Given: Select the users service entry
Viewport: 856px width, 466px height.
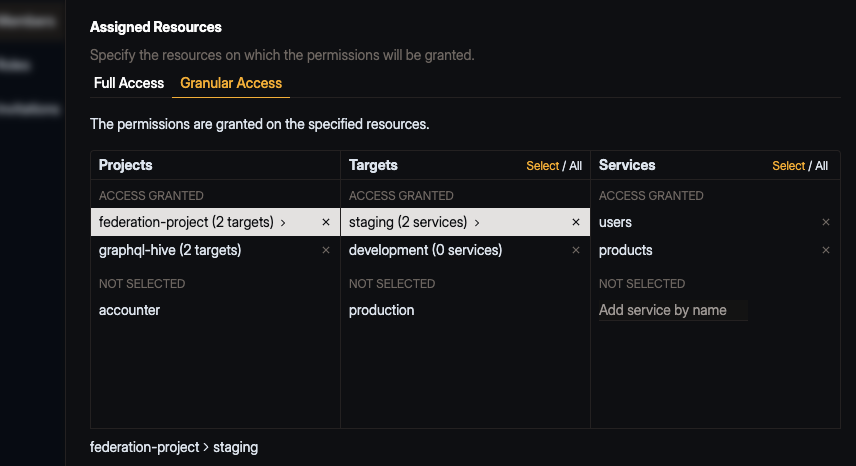Looking at the screenshot, I should pos(616,222).
